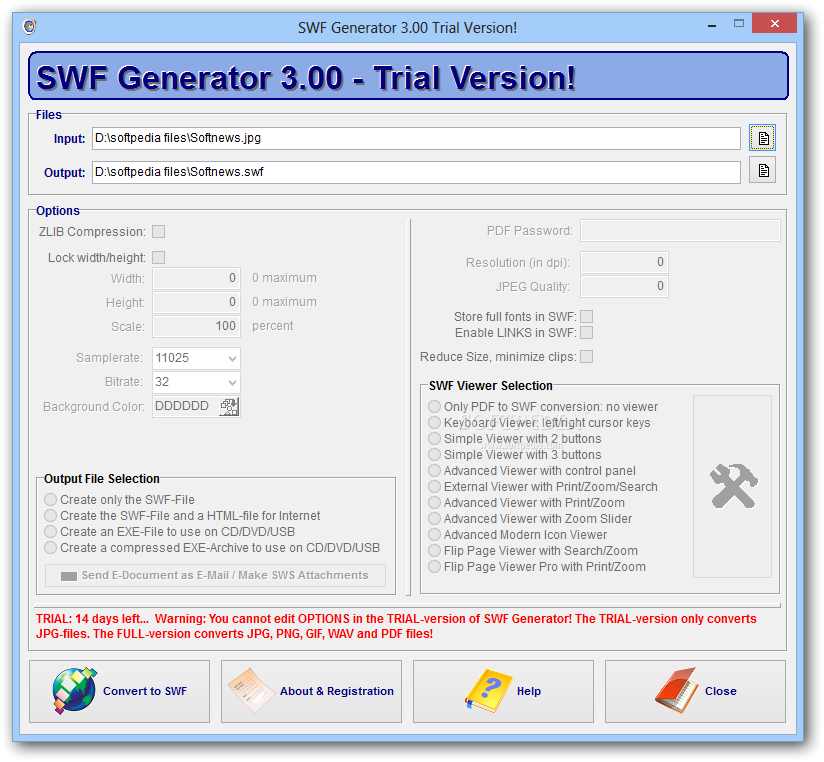The width and height of the screenshot is (824, 762).
Task: Select Create an EXE-File option
Action: [x=170, y=532]
